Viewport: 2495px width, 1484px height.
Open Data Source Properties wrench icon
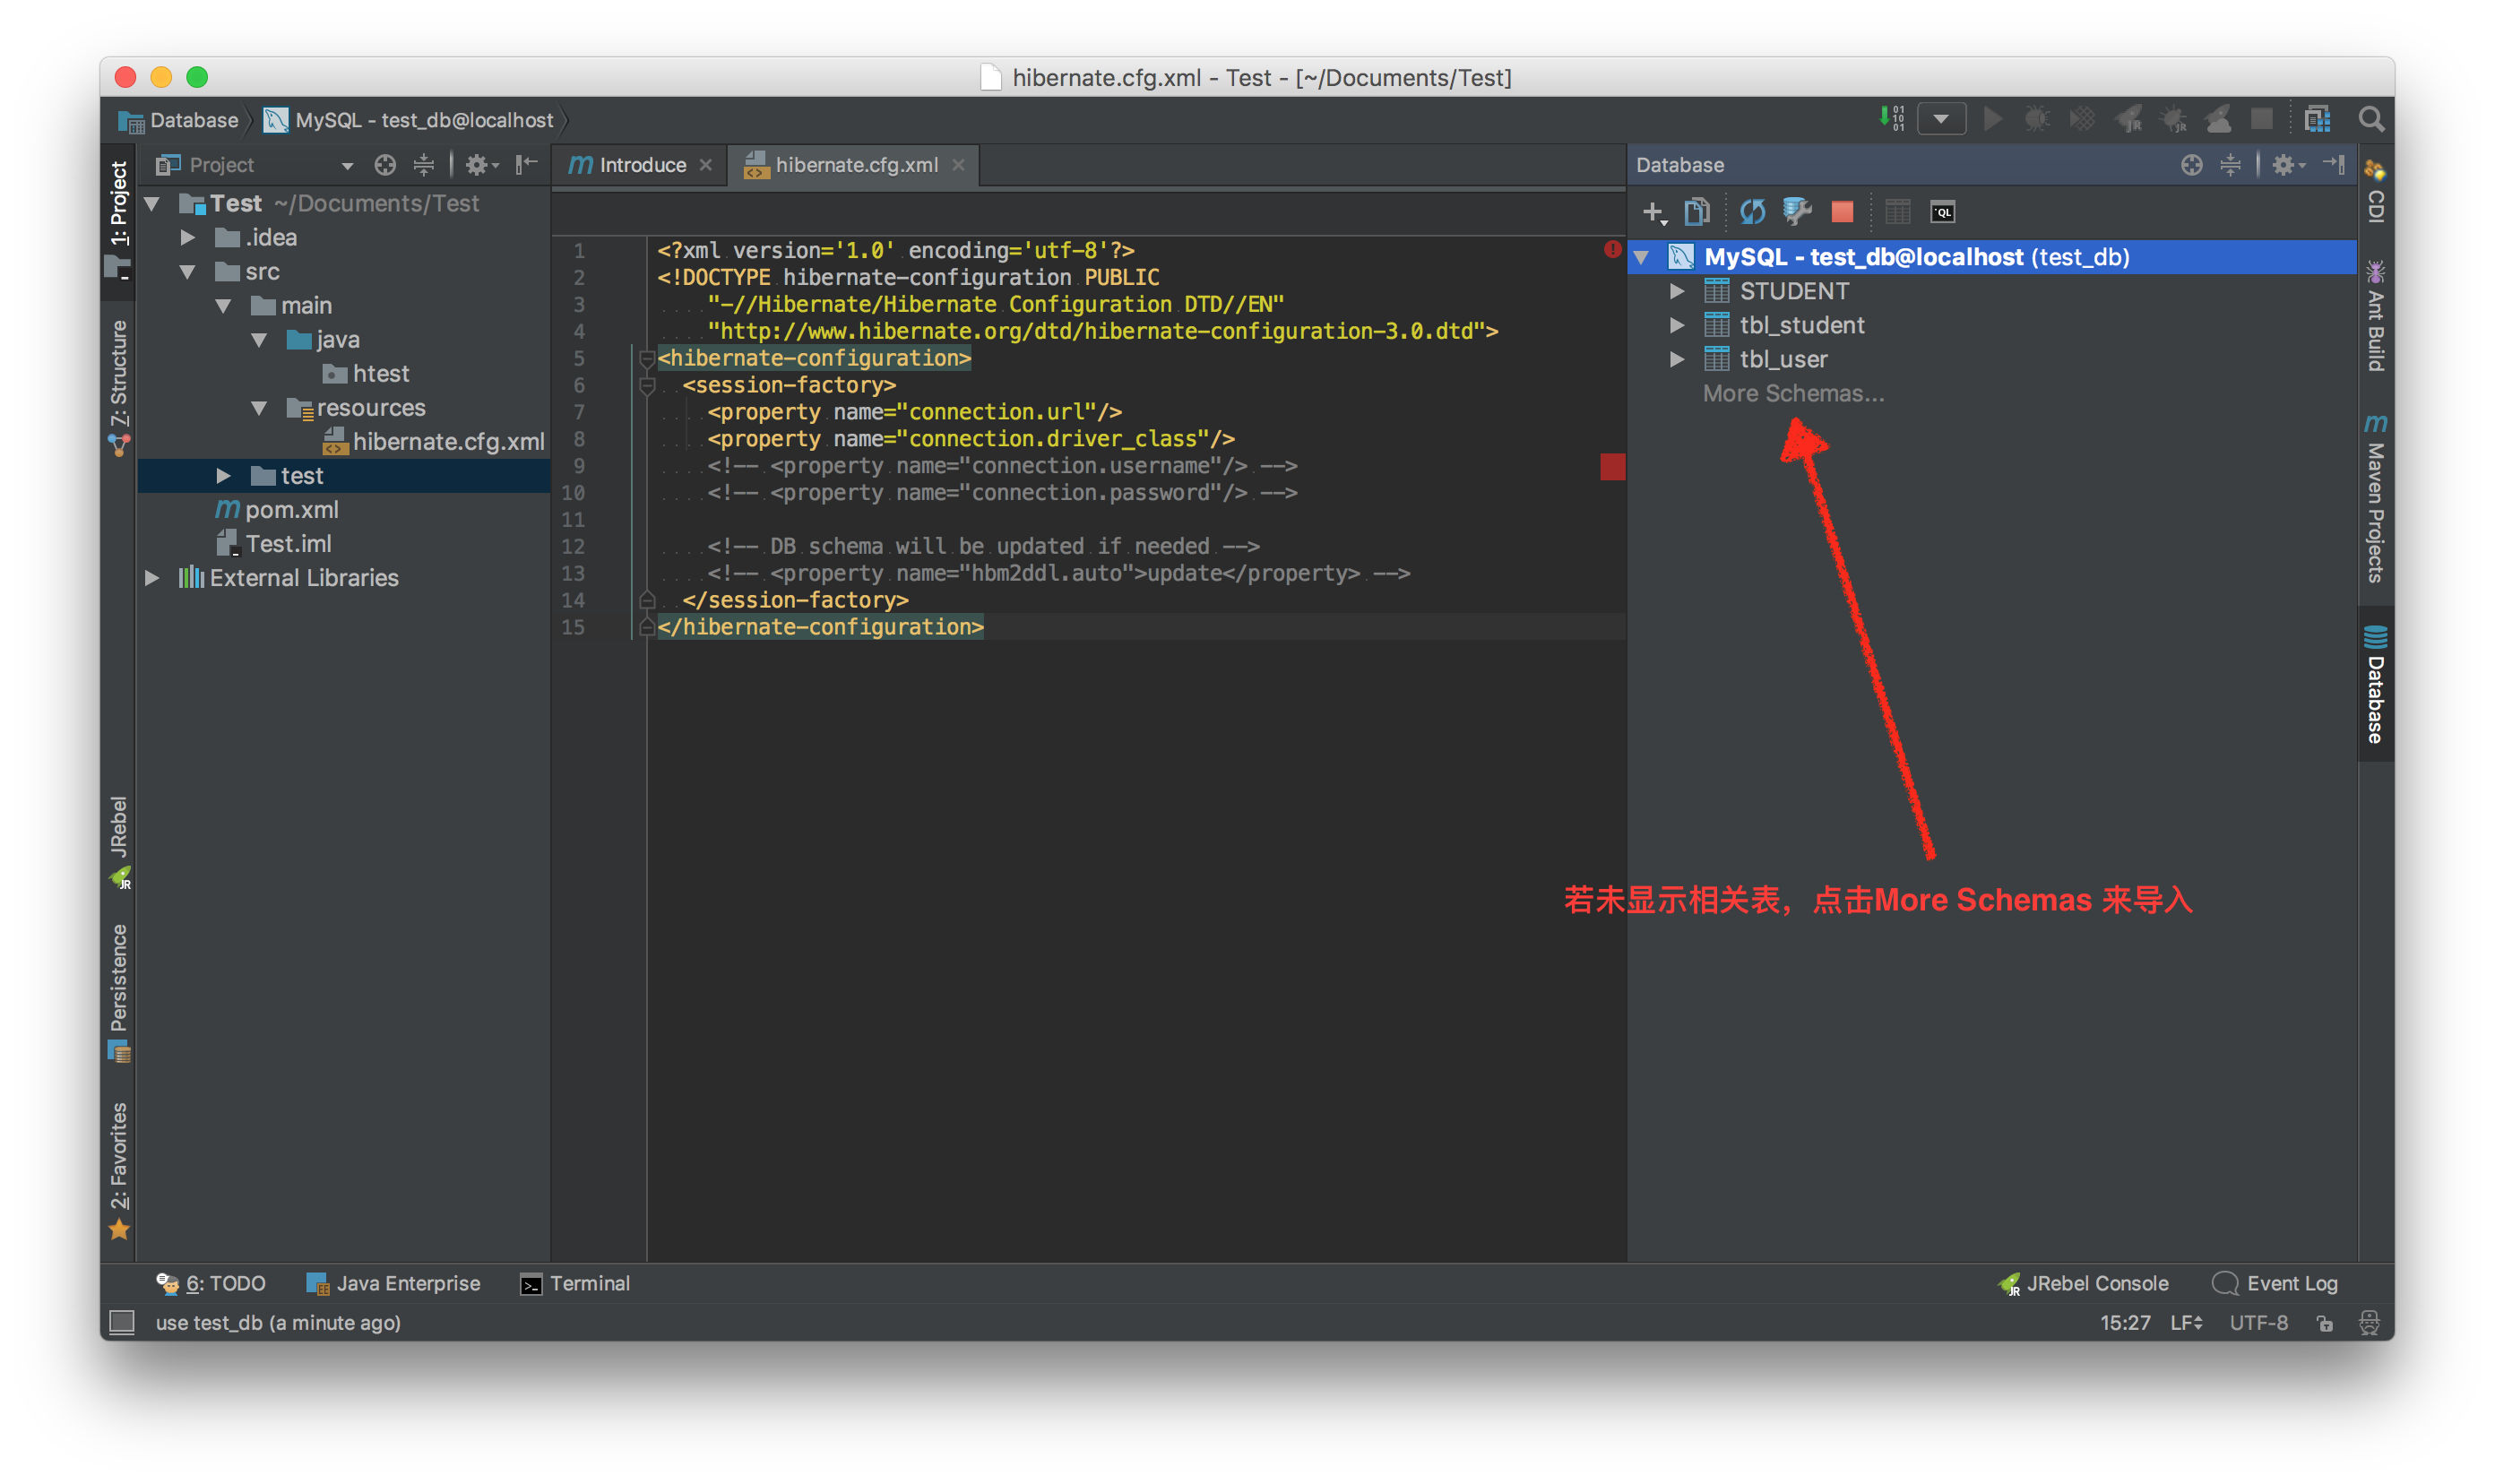[1797, 211]
